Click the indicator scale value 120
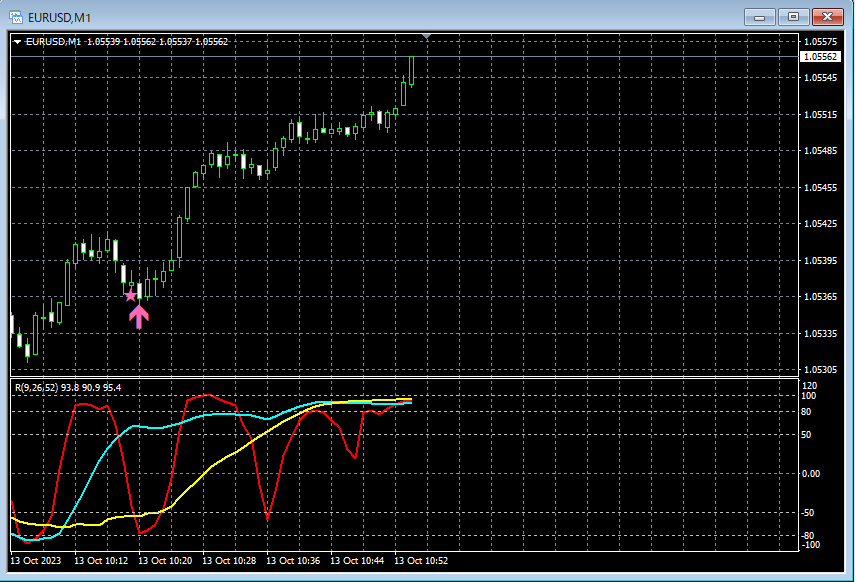The width and height of the screenshot is (856, 582). point(810,386)
